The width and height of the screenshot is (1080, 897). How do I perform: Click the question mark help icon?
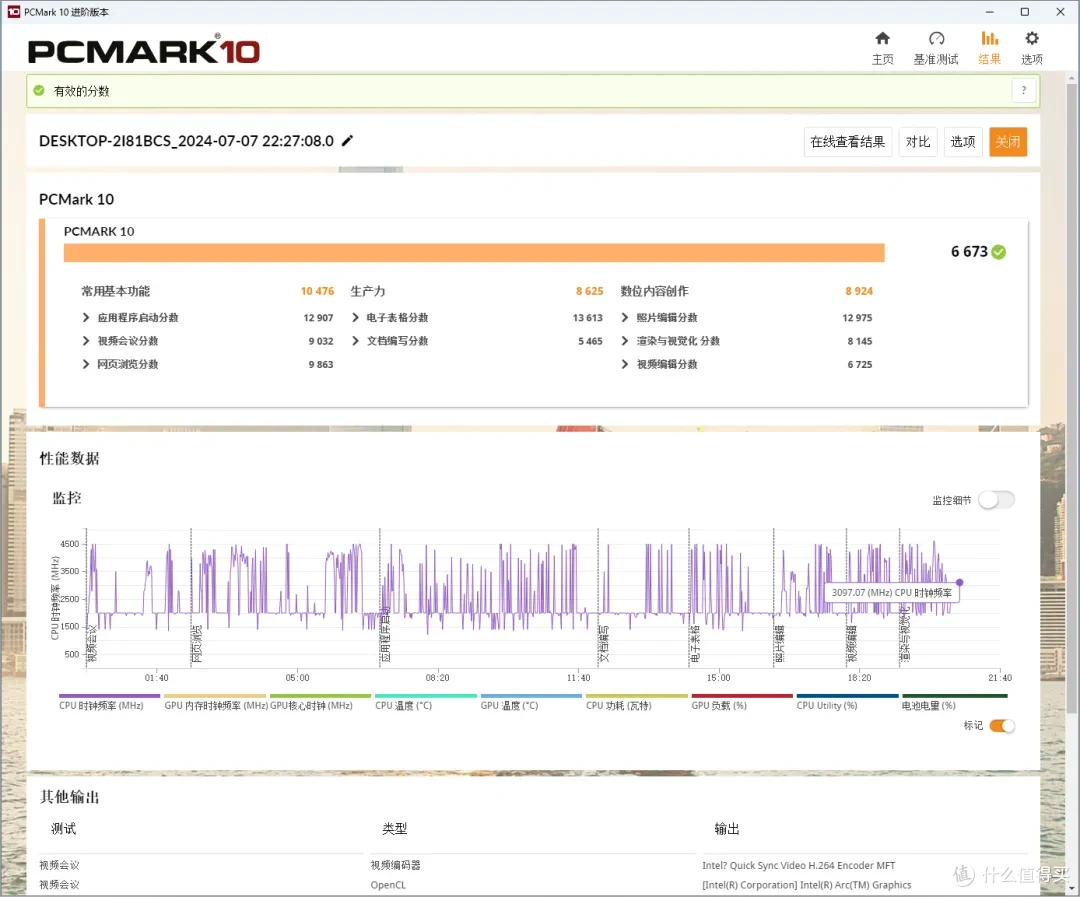[x=1024, y=90]
